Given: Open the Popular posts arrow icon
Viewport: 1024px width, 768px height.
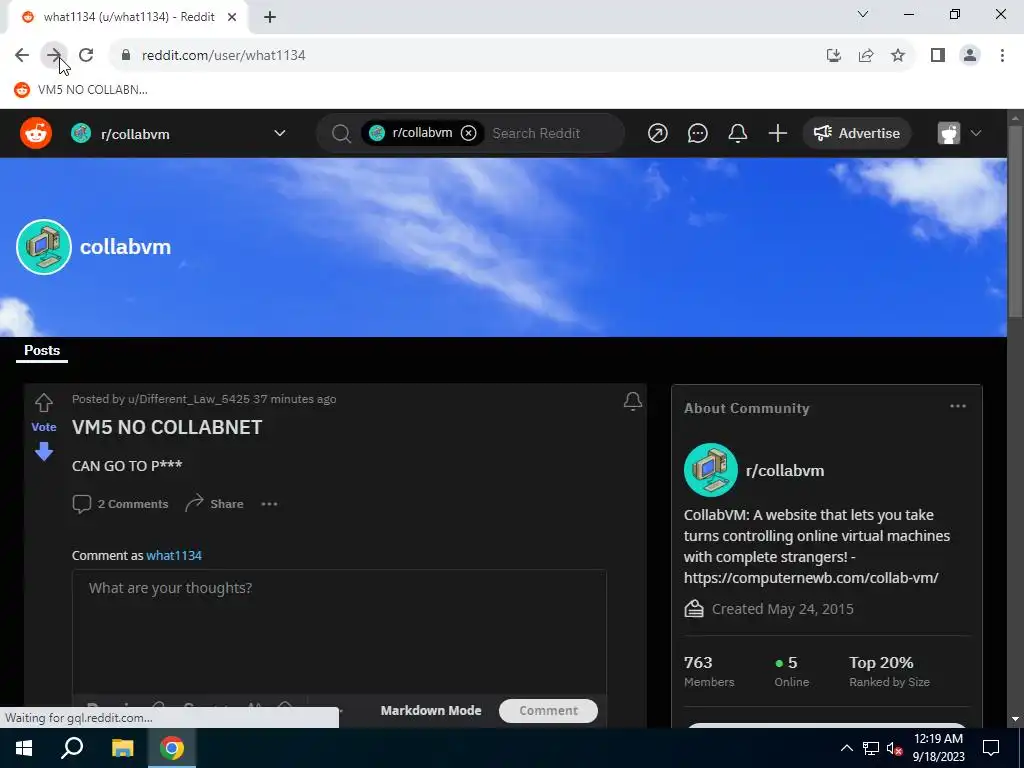Looking at the screenshot, I should (658, 133).
